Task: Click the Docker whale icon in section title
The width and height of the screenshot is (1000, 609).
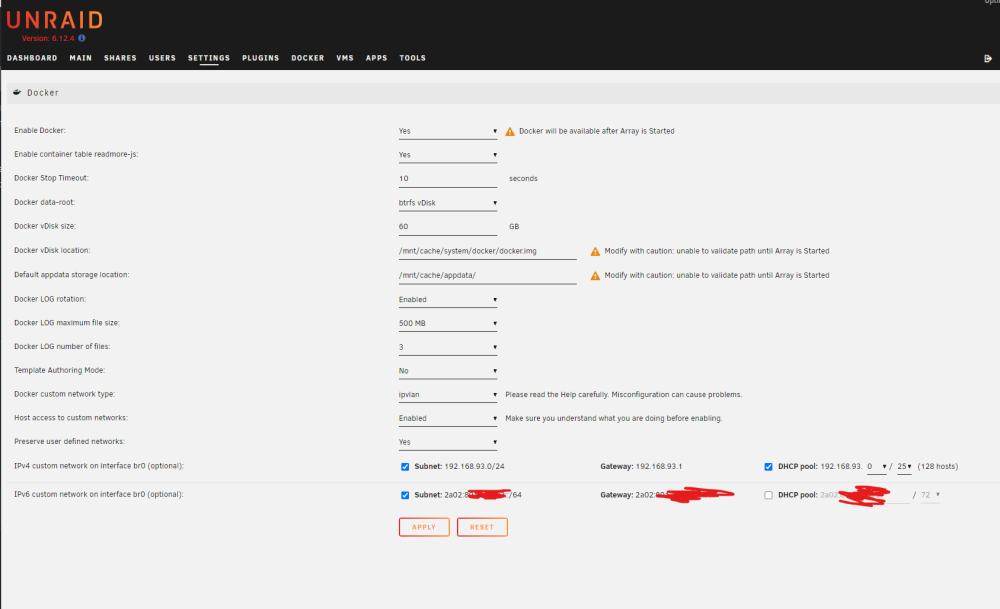Action: pyautogui.click(x=17, y=92)
